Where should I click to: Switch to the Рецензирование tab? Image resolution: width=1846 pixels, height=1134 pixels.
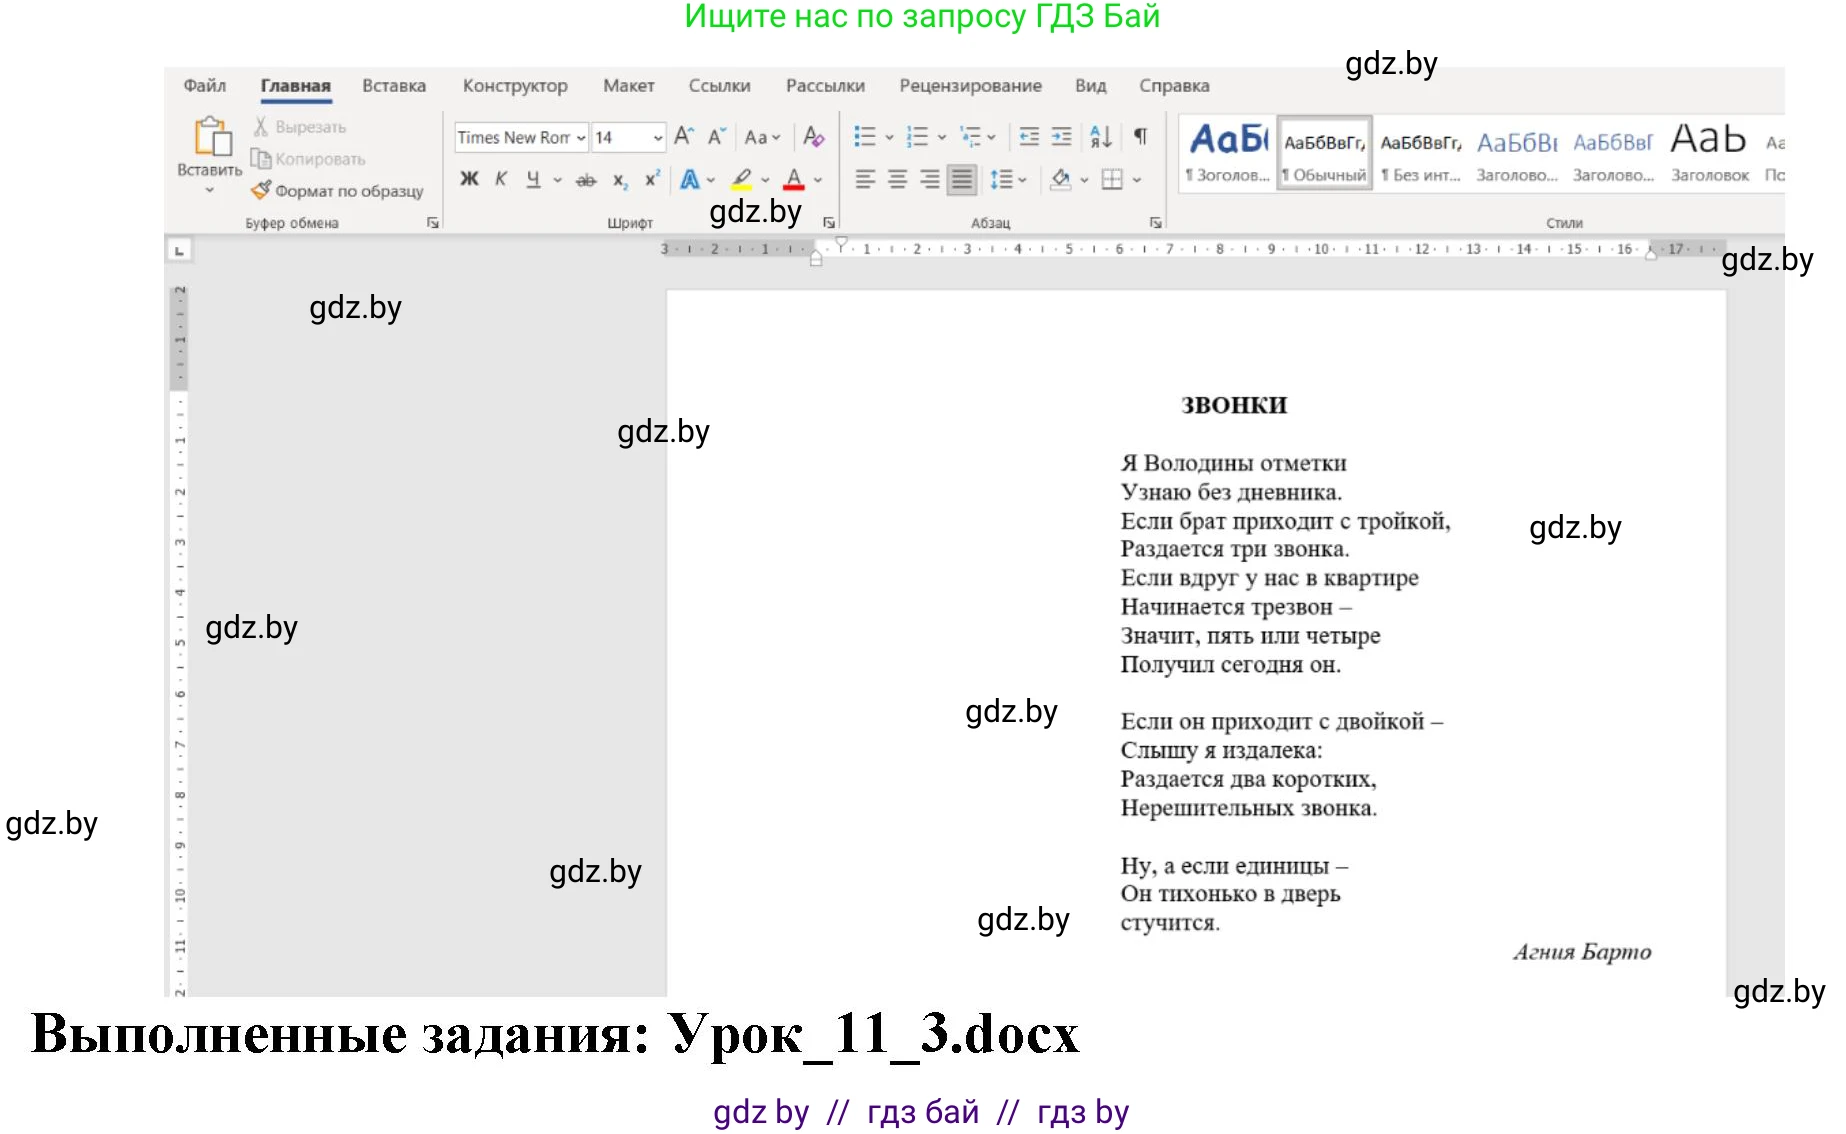(969, 86)
